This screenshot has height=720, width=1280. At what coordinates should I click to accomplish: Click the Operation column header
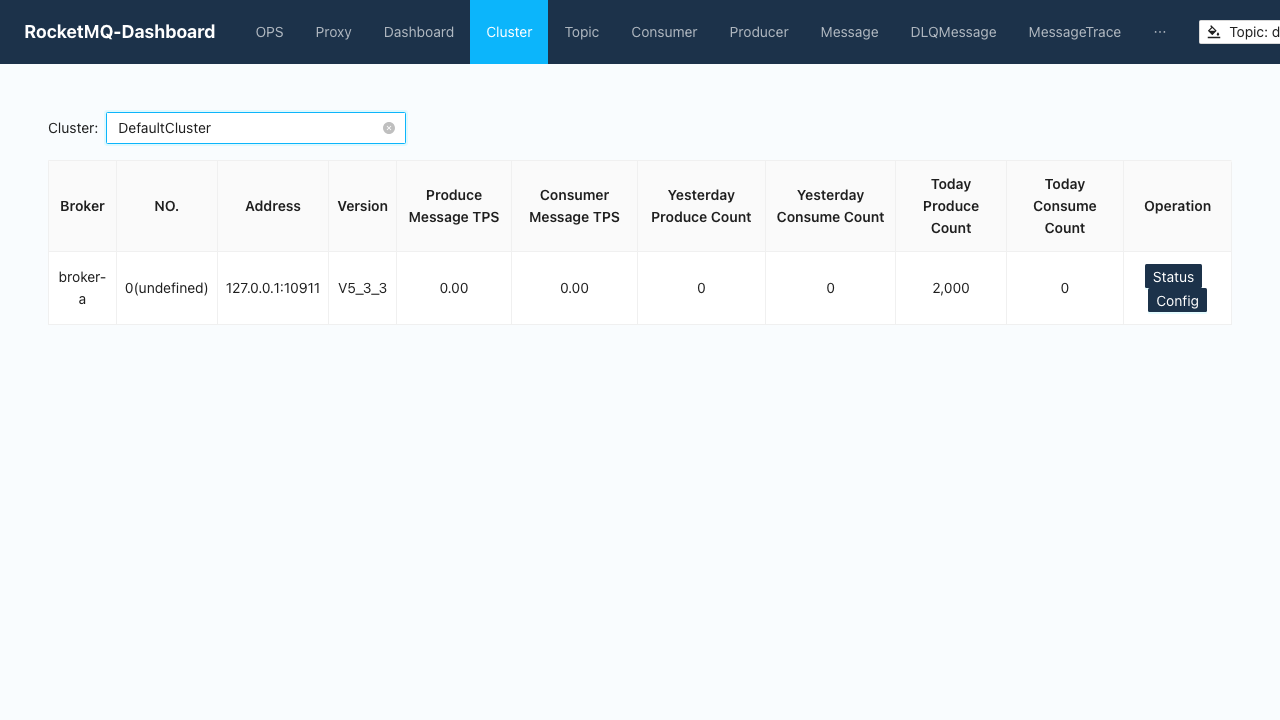(x=1177, y=206)
